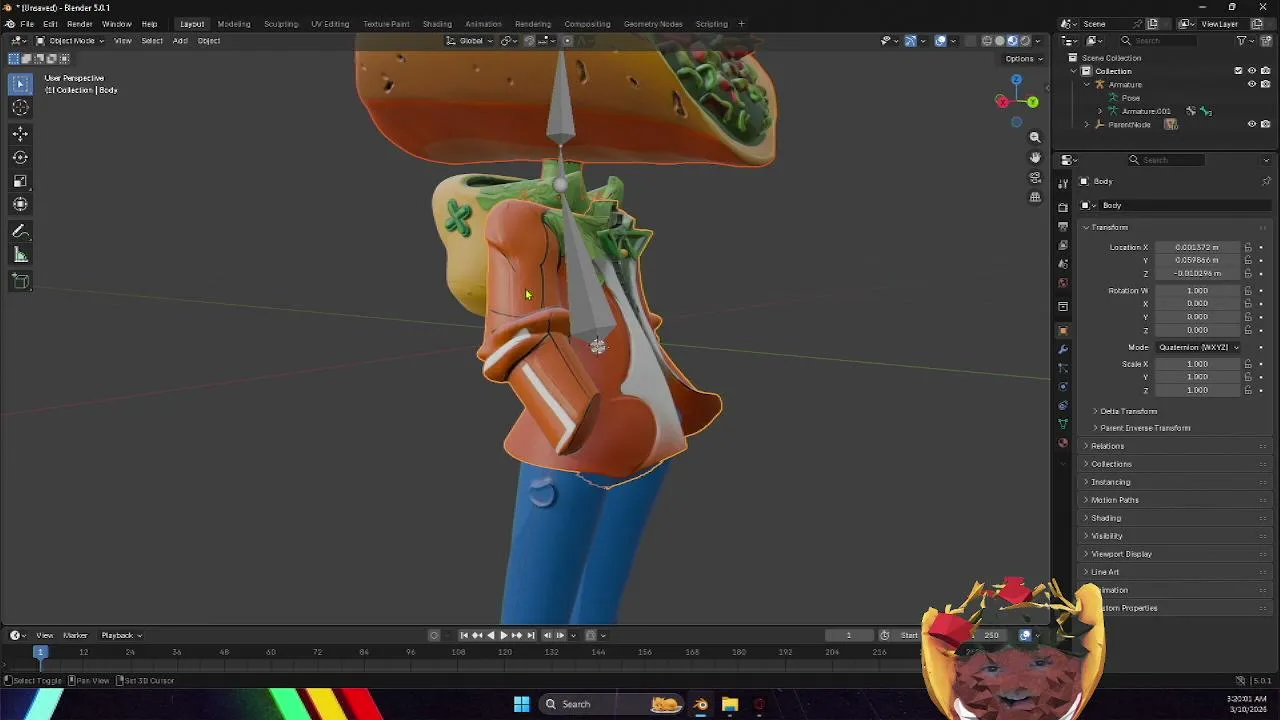Activate the combined Transform tool
Viewport: 1280px width, 720px height.
click(20, 205)
